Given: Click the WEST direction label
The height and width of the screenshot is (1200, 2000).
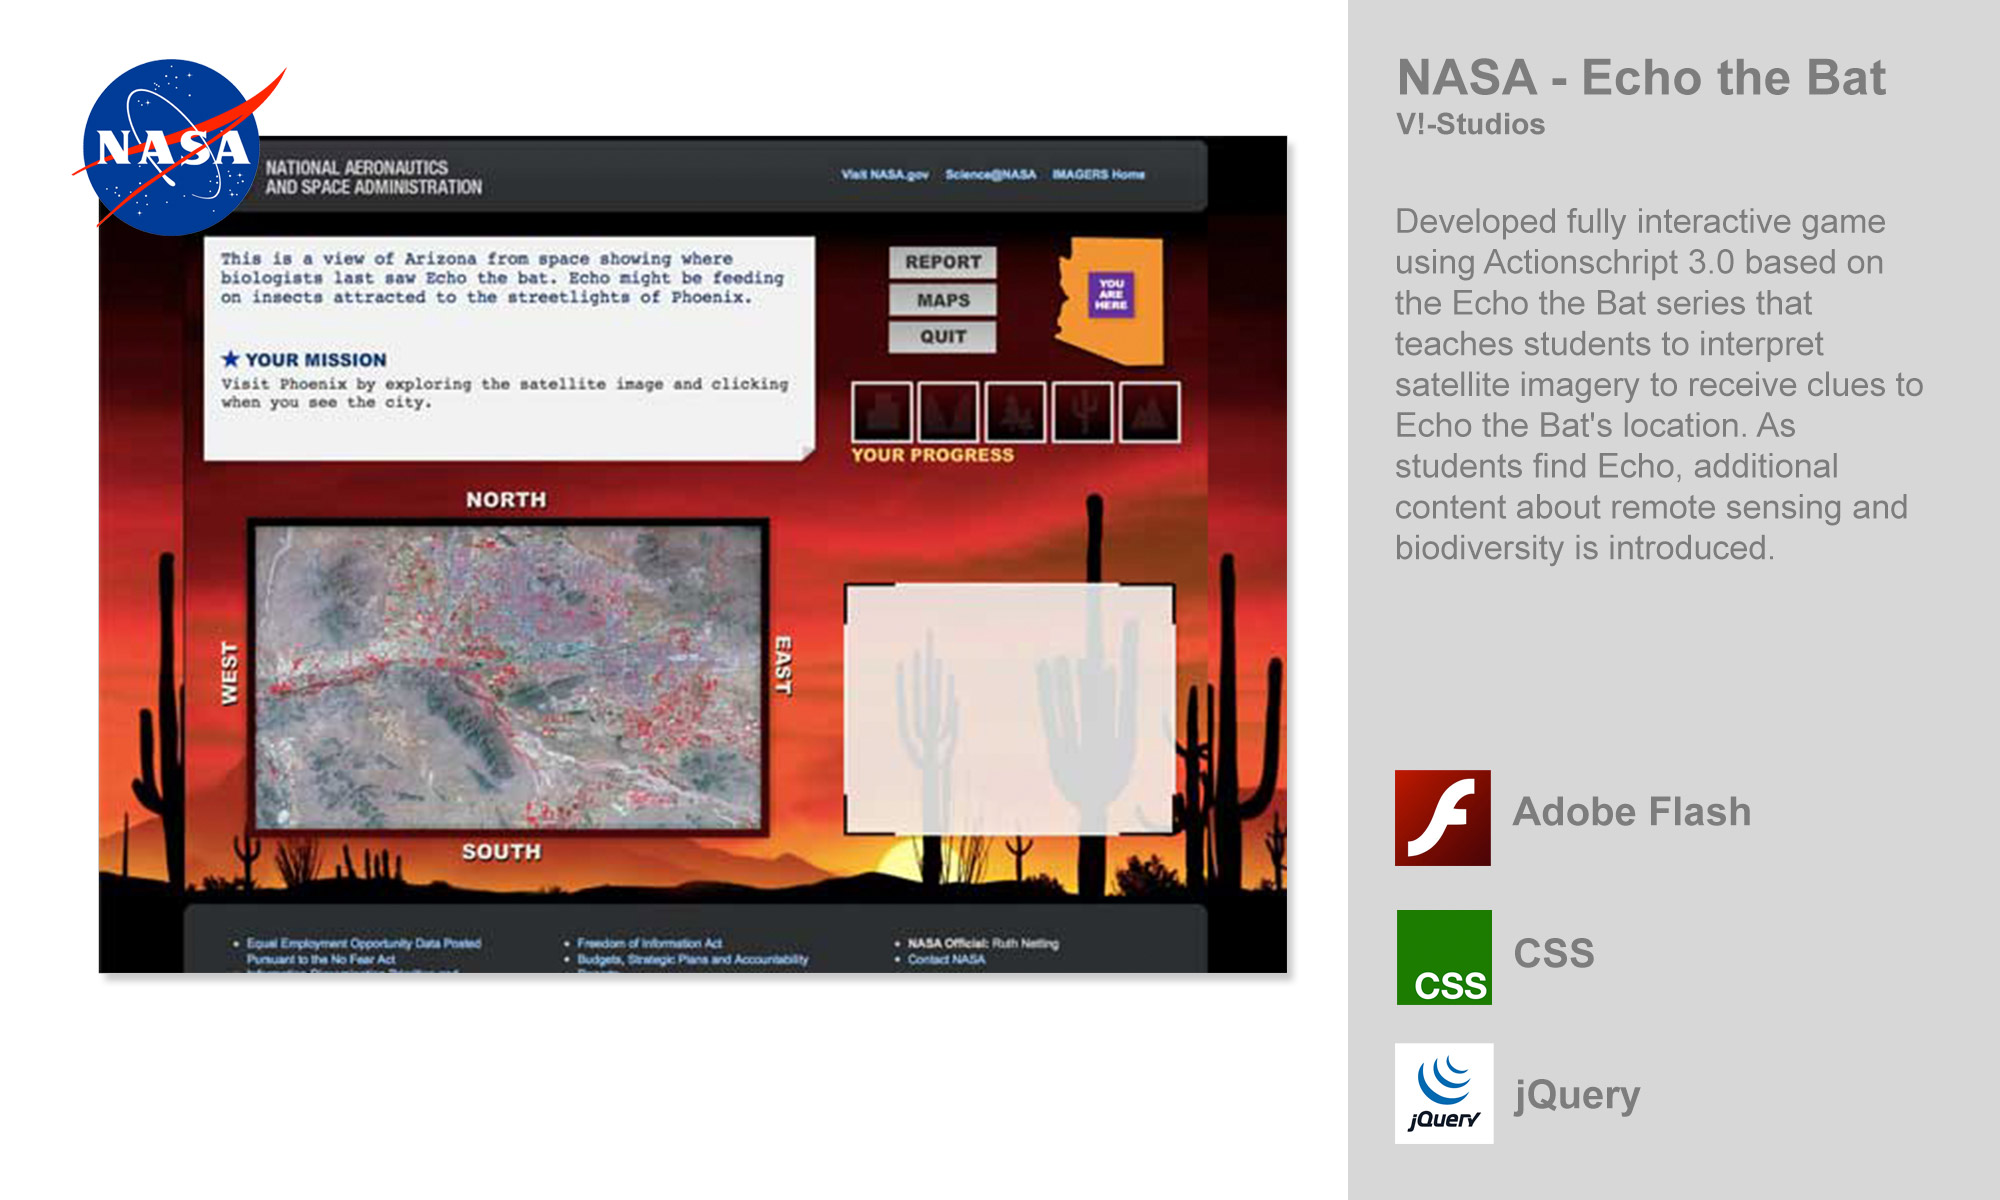Looking at the screenshot, I should [x=229, y=674].
